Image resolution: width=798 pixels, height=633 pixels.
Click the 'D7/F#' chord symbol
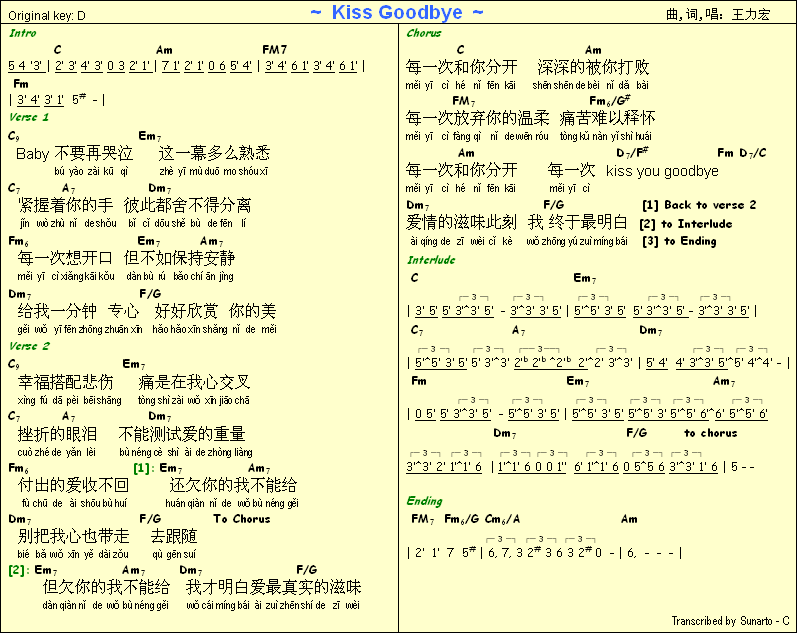tap(632, 152)
